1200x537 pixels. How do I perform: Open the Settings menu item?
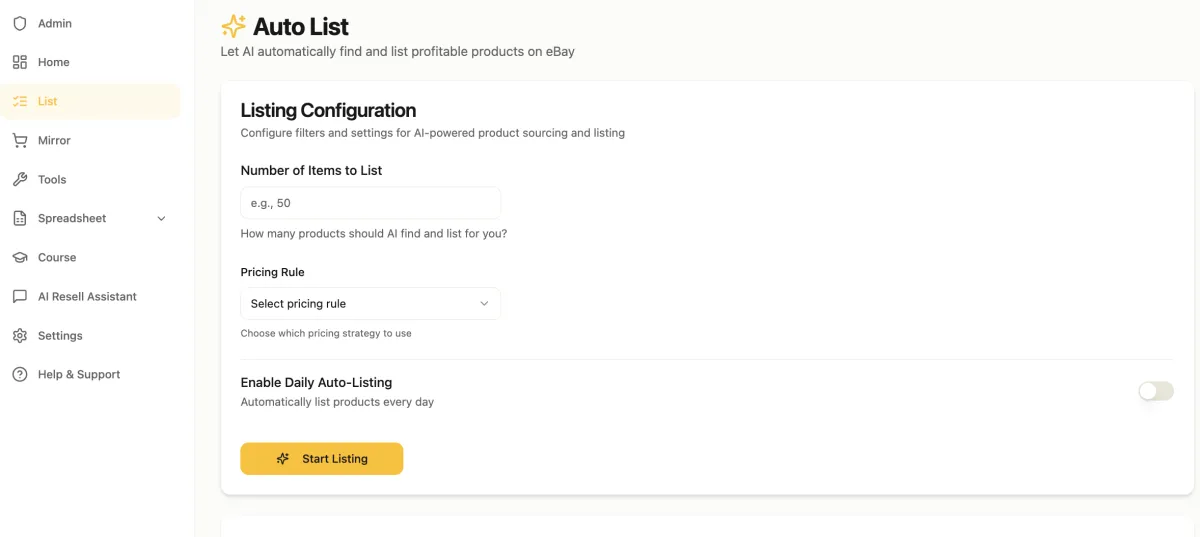coord(60,335)
